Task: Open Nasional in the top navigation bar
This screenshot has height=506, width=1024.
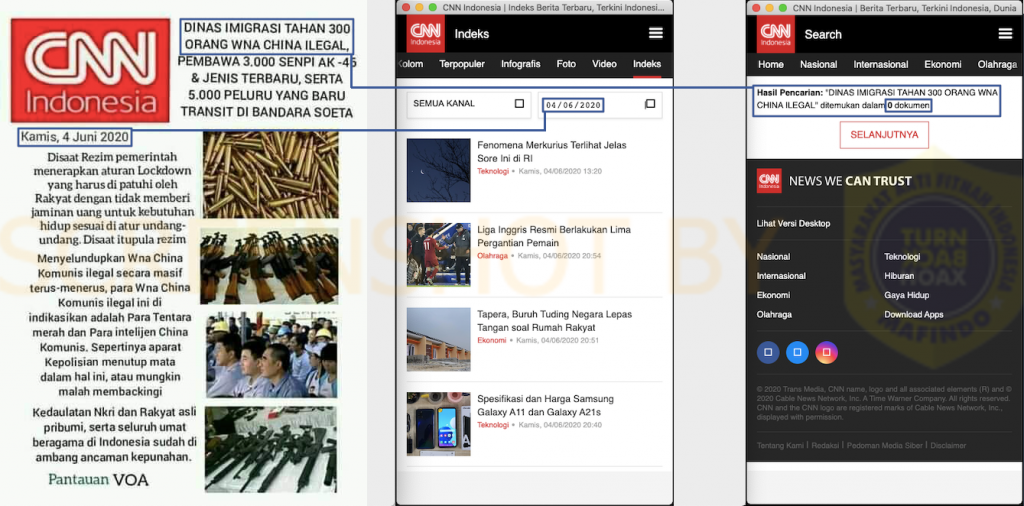Action: pyautogui.click(x=818, y=65)
